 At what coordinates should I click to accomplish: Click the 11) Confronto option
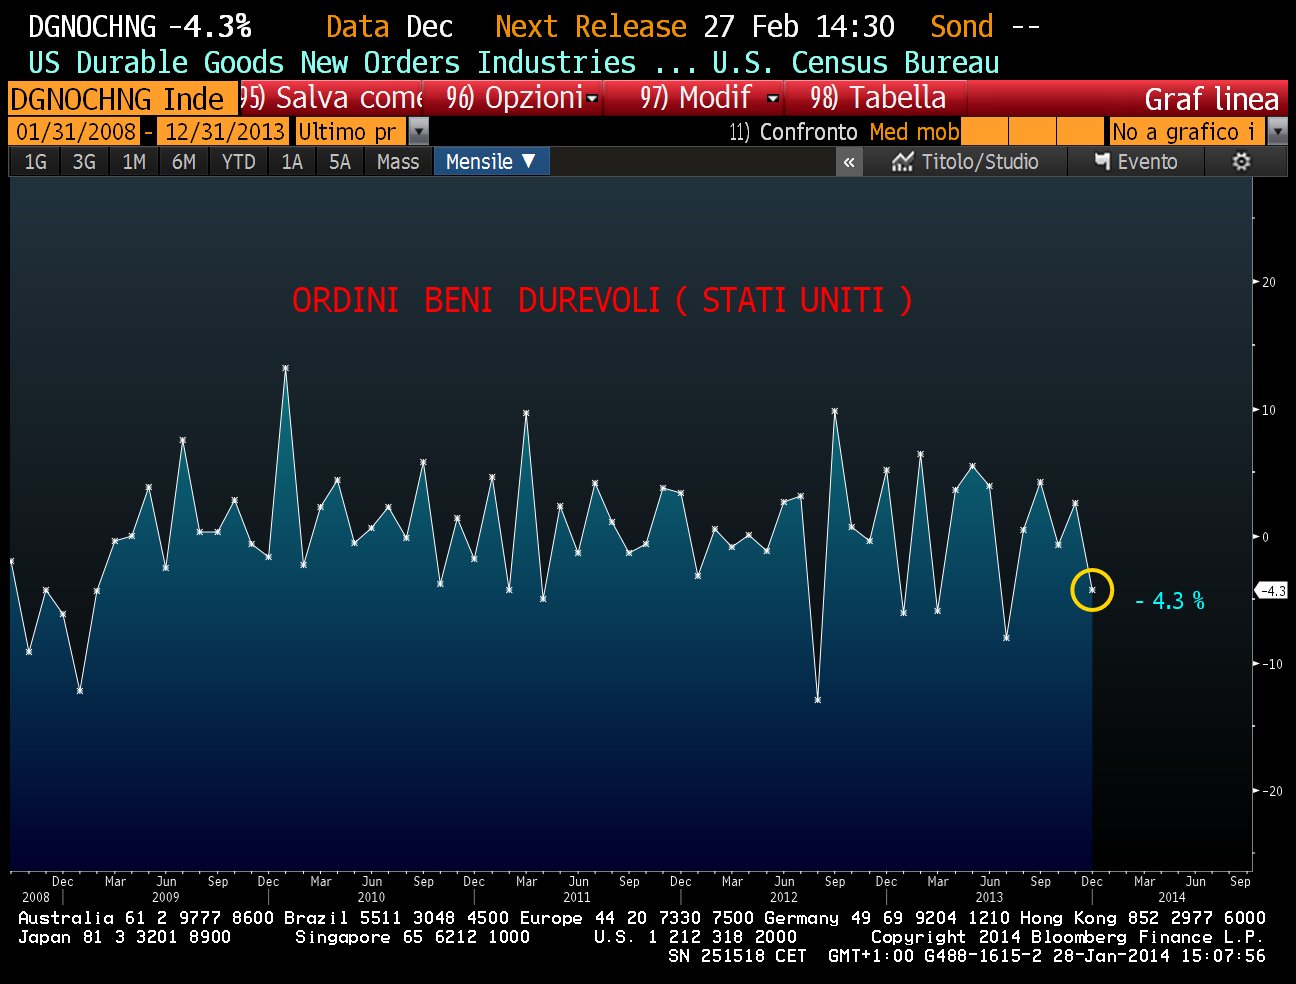[x=793, y=132]
